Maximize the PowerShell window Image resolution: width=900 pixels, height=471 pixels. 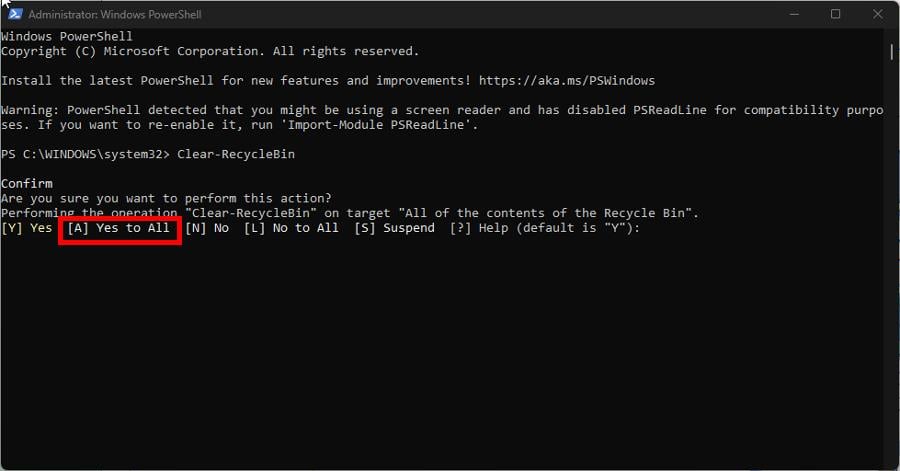(835, 14)
